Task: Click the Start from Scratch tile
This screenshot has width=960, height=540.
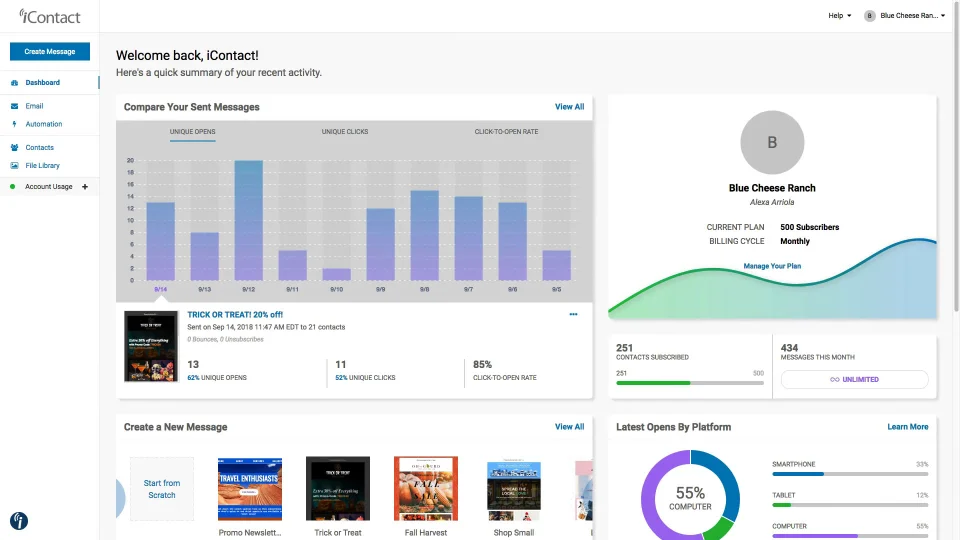Action: point(162,489)
